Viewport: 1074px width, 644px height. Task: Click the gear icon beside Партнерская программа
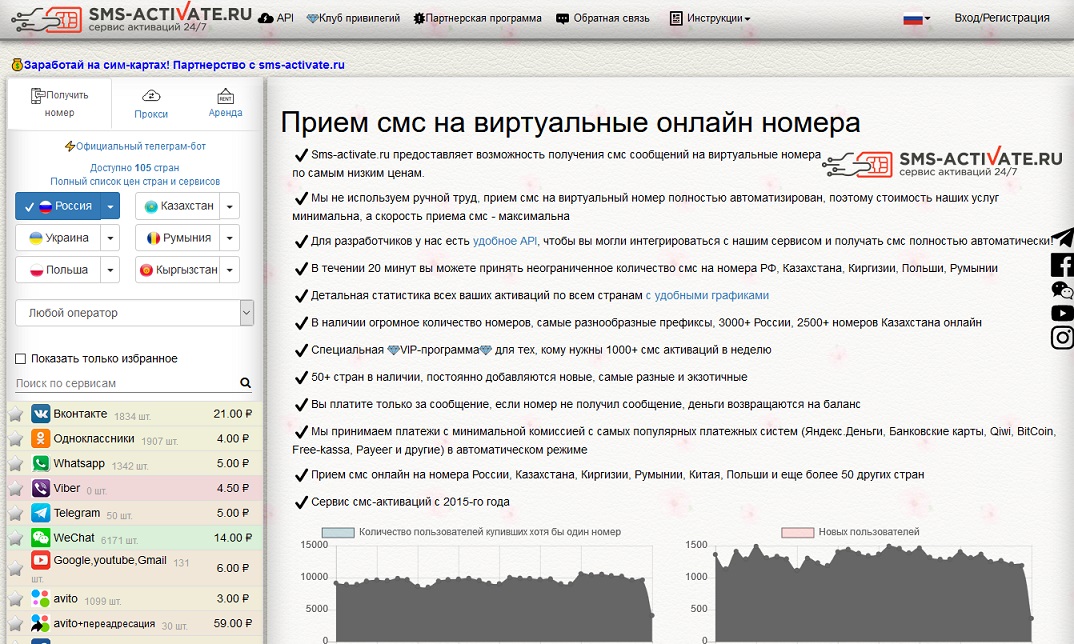tap(419, 18)
